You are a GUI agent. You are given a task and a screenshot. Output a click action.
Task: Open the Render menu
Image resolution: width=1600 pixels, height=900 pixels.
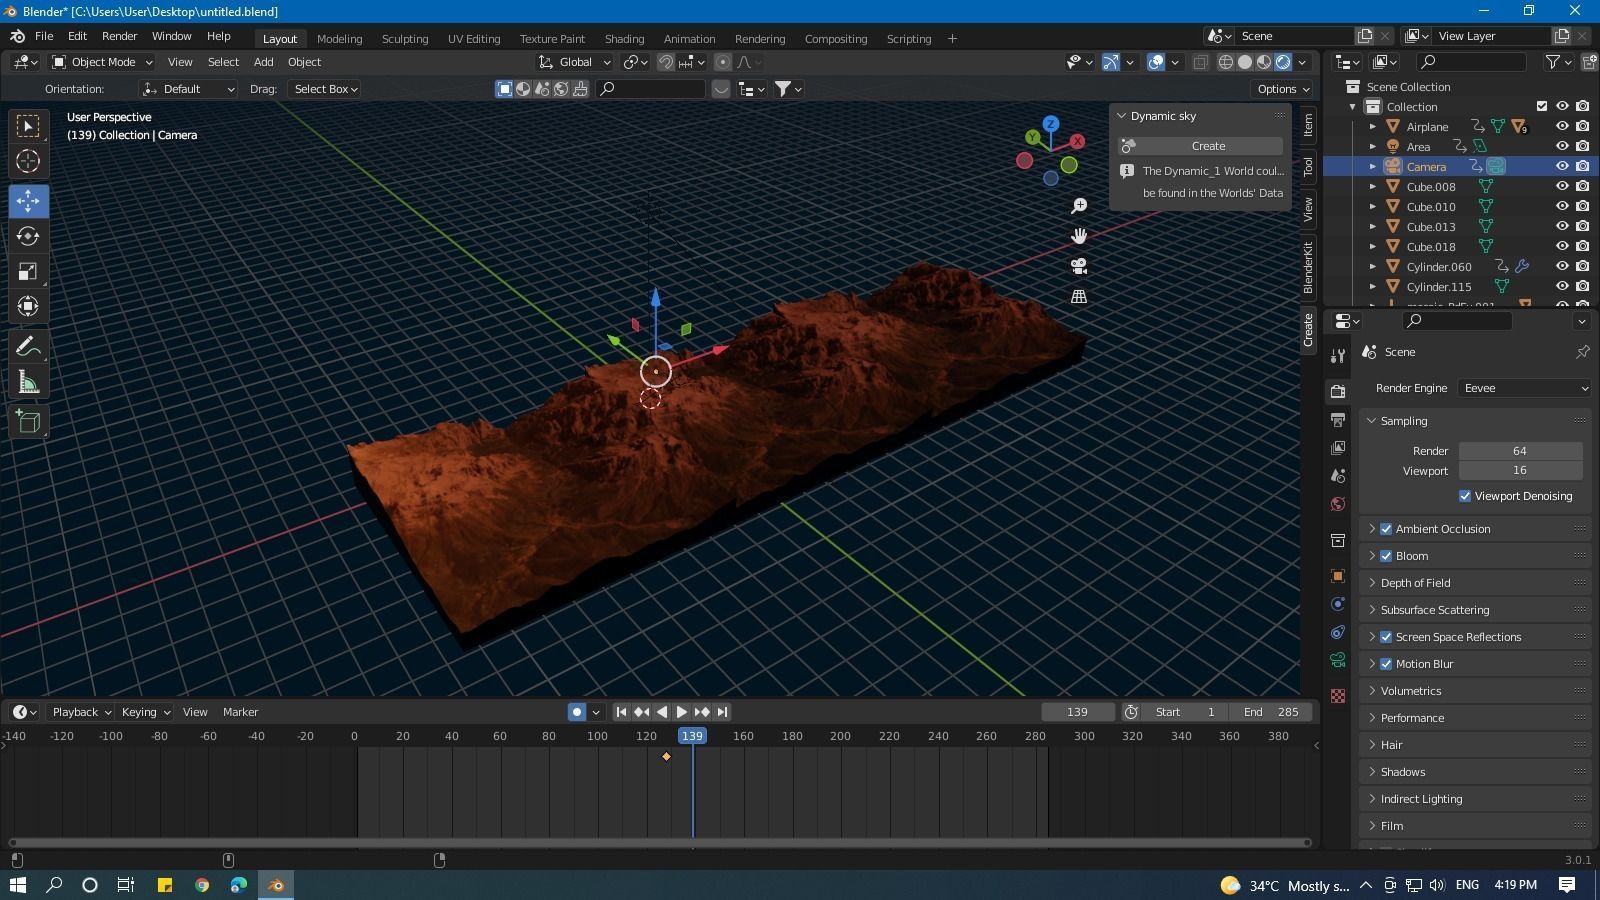[x=119, y=36]
